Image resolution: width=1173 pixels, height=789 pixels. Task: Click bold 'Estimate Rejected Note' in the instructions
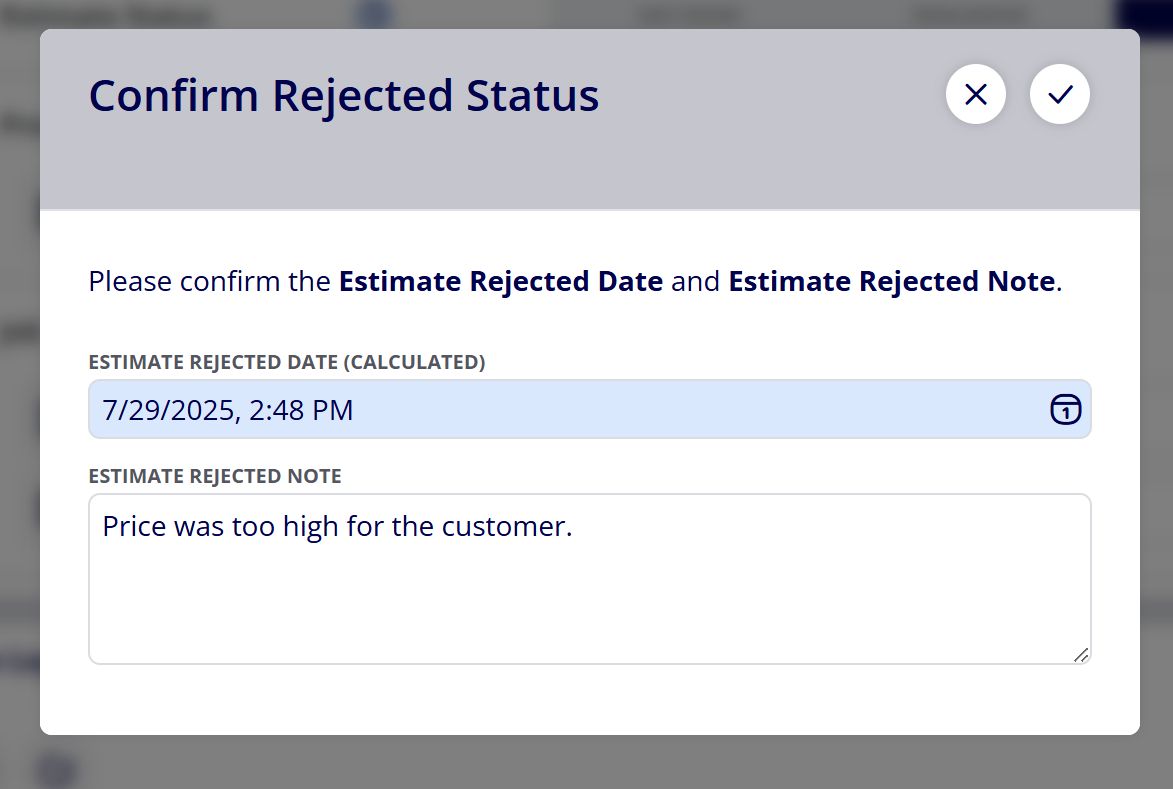coord(892,281)
